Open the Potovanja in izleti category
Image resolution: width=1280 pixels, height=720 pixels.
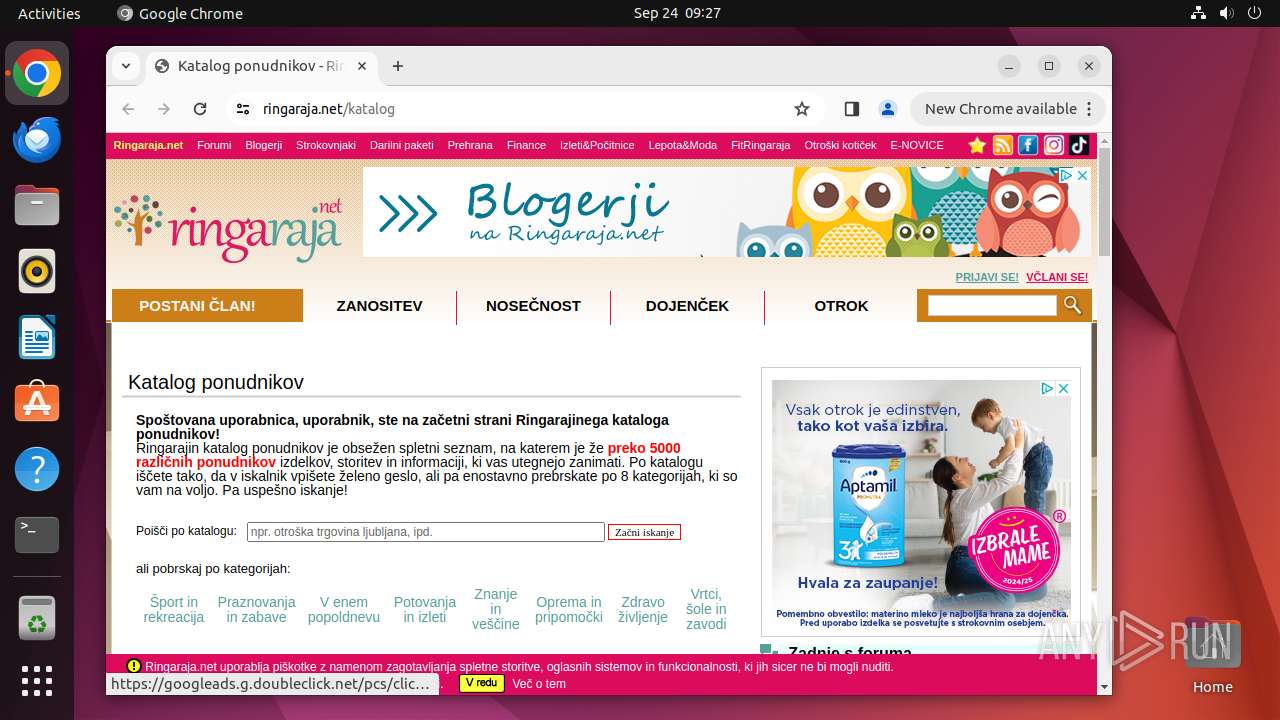click(425, 610)
